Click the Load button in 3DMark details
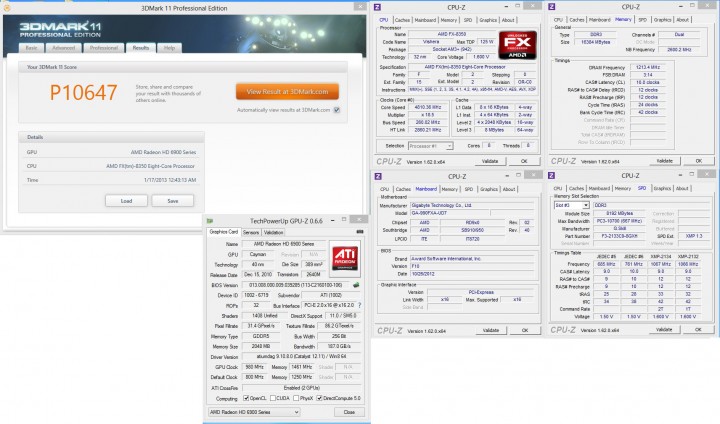Image resolution: width=720 pixels, height=424 pixels. pyautogui.click(x=126, y=201)
